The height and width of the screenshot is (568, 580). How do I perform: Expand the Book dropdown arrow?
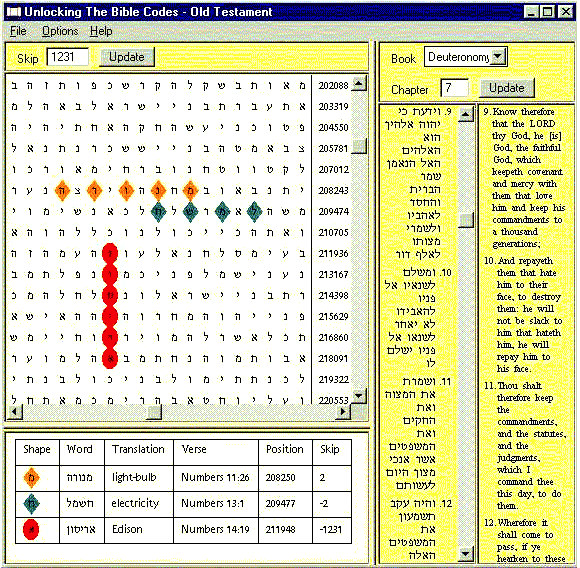click(498, 57)
